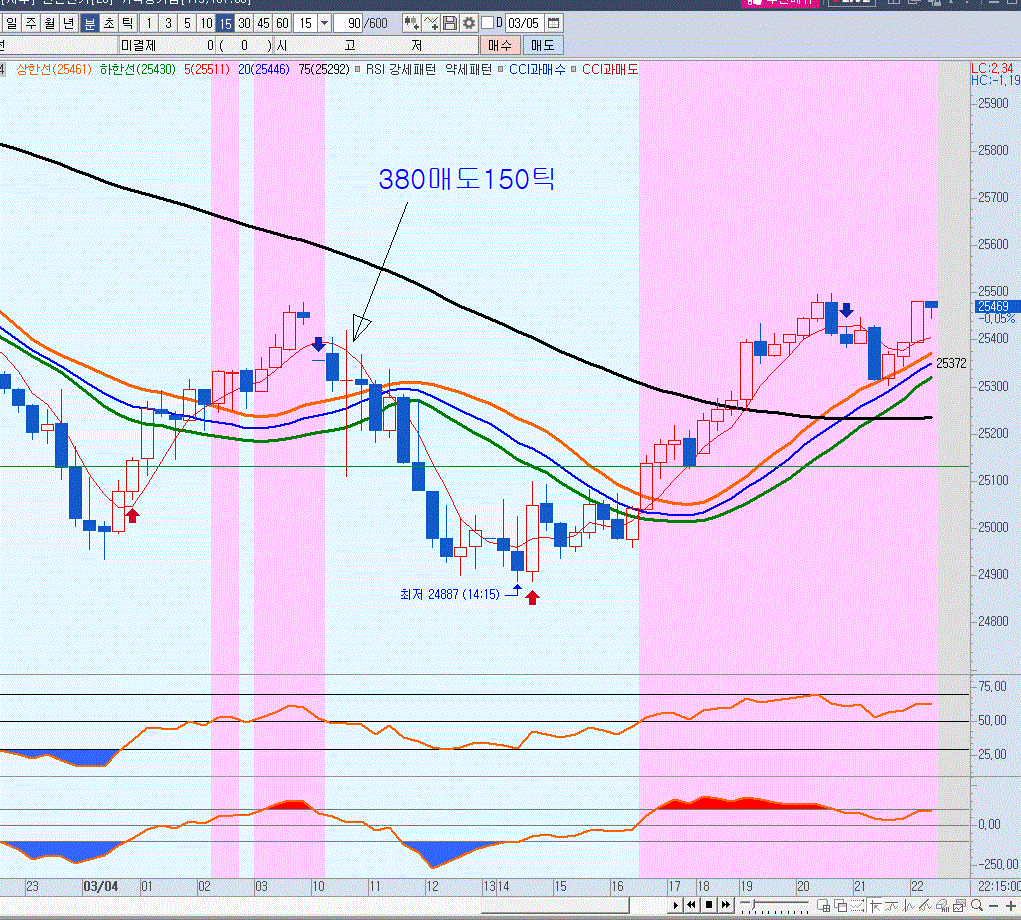The width and height of the screenshot is (1021, 920).
Task: Select the 30 minute interval button
Action: pos(244,23)
